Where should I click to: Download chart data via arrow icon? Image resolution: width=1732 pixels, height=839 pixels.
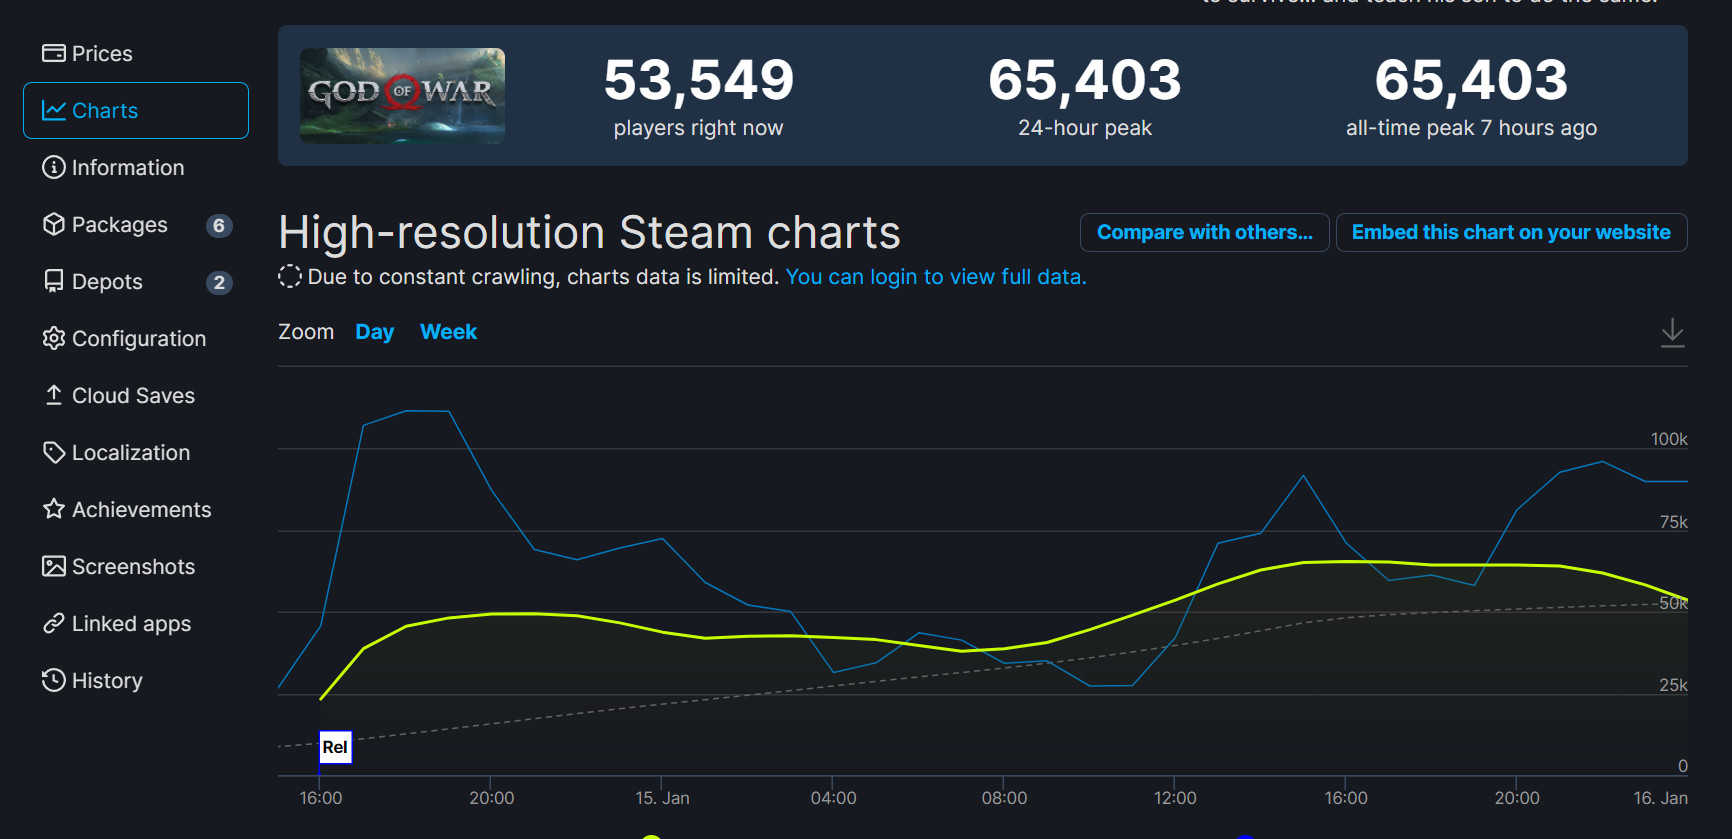pyautogui.click(x=1672, y=332)
